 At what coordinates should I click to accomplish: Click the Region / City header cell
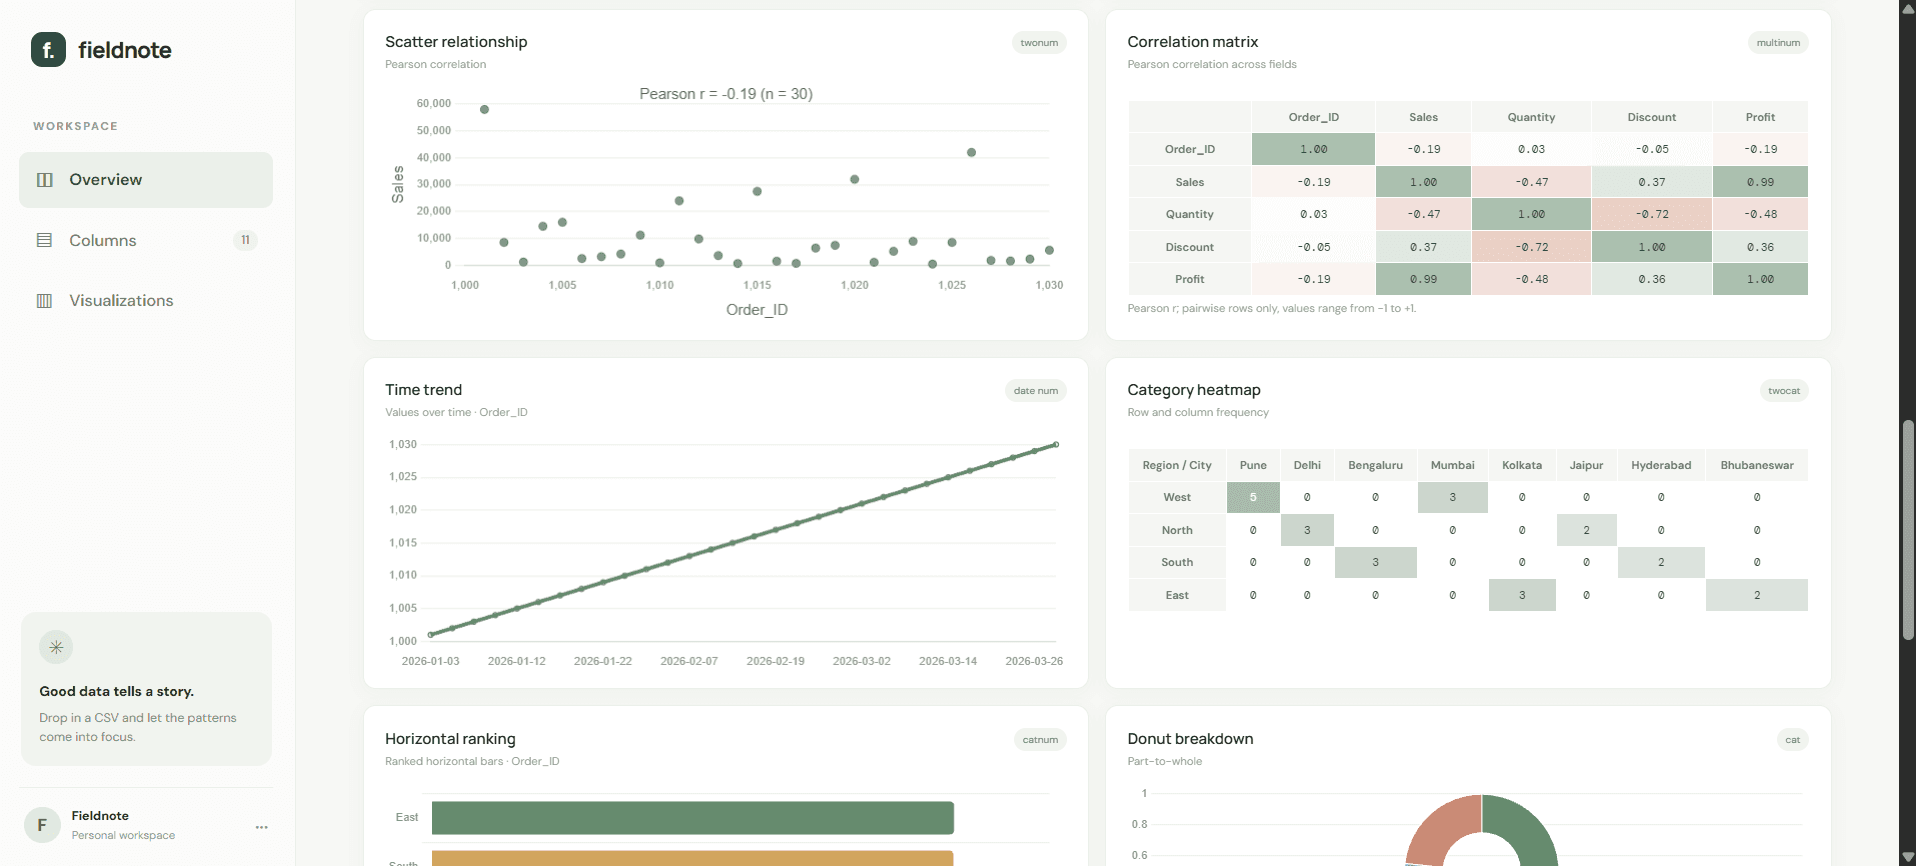point(1177,465)
